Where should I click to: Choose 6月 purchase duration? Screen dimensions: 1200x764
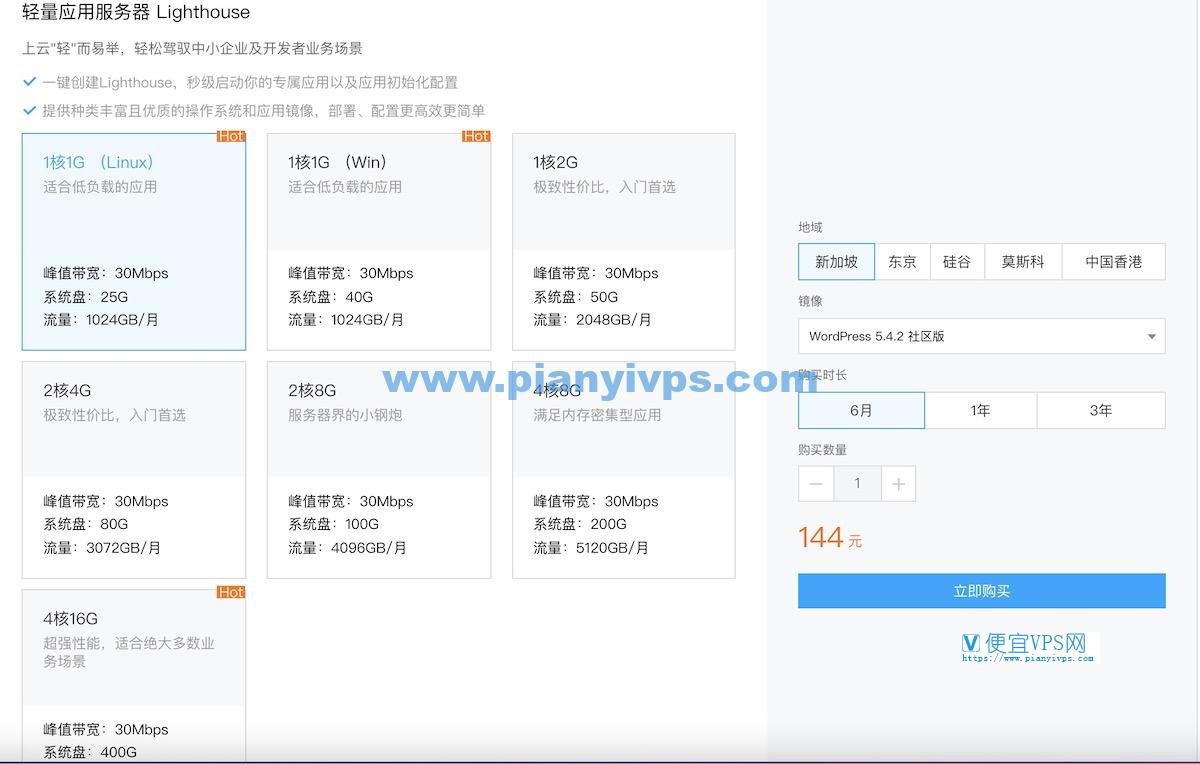point(861,410)
